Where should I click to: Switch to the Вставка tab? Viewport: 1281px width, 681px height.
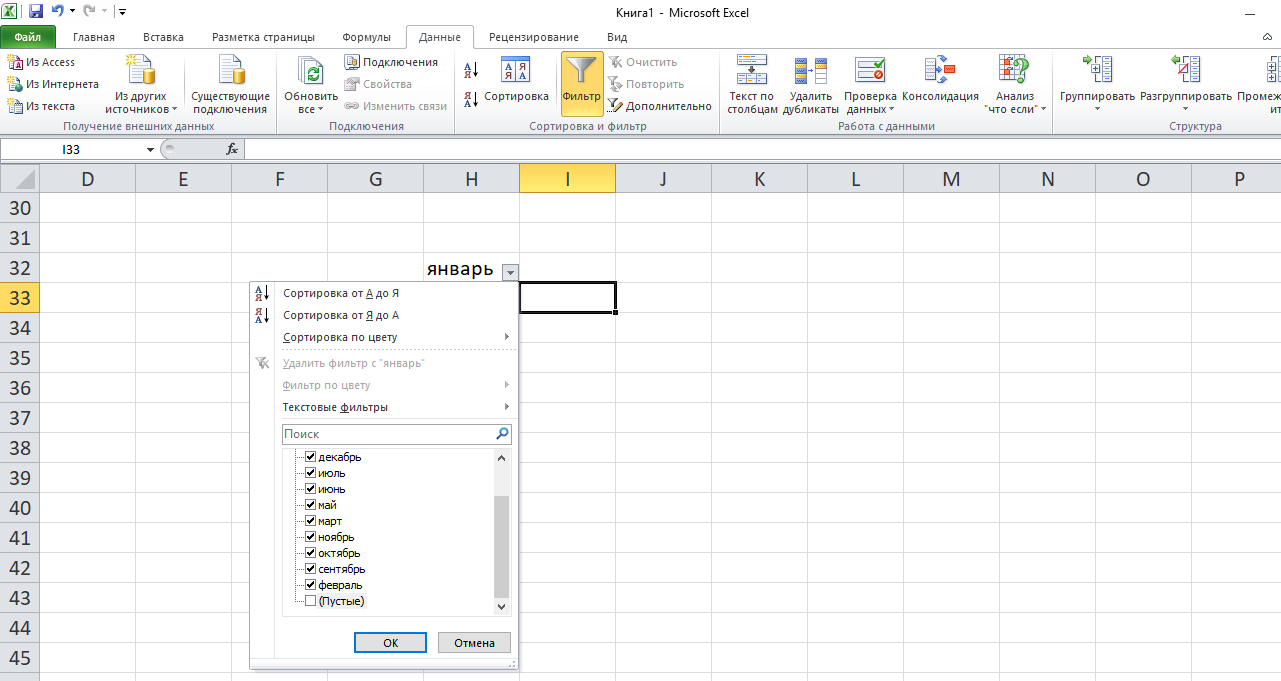[x=163, y=37]
